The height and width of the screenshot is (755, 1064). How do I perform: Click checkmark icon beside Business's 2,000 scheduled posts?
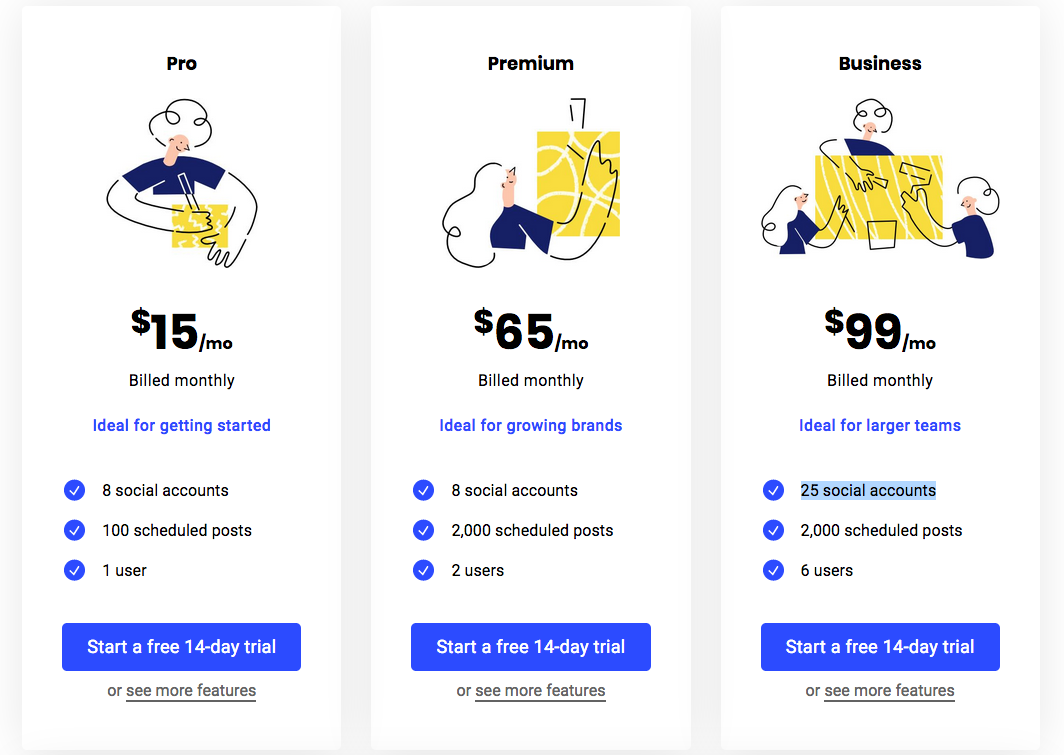tap(773, 530)
